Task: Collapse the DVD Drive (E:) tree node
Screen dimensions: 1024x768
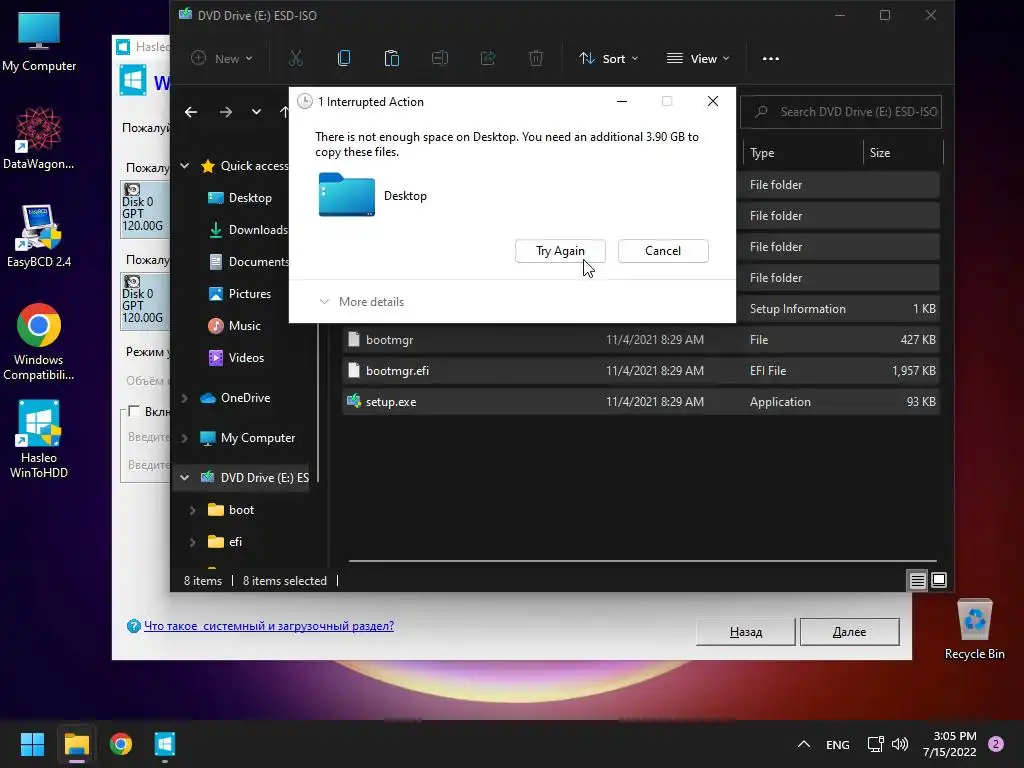Action: [x=185, y=478]
